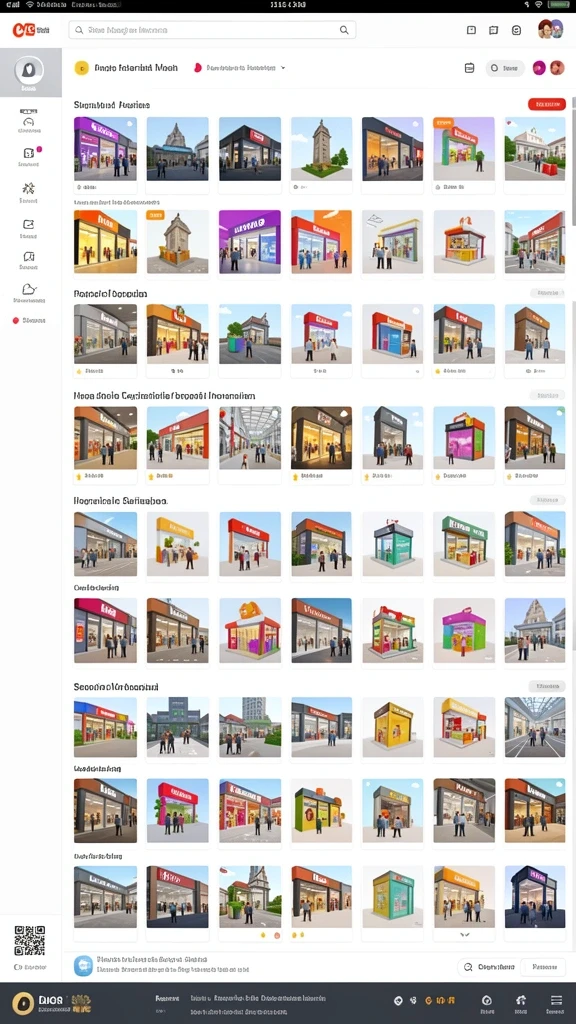Open the sidebar item with the pink notification dot

click(29, 156)
